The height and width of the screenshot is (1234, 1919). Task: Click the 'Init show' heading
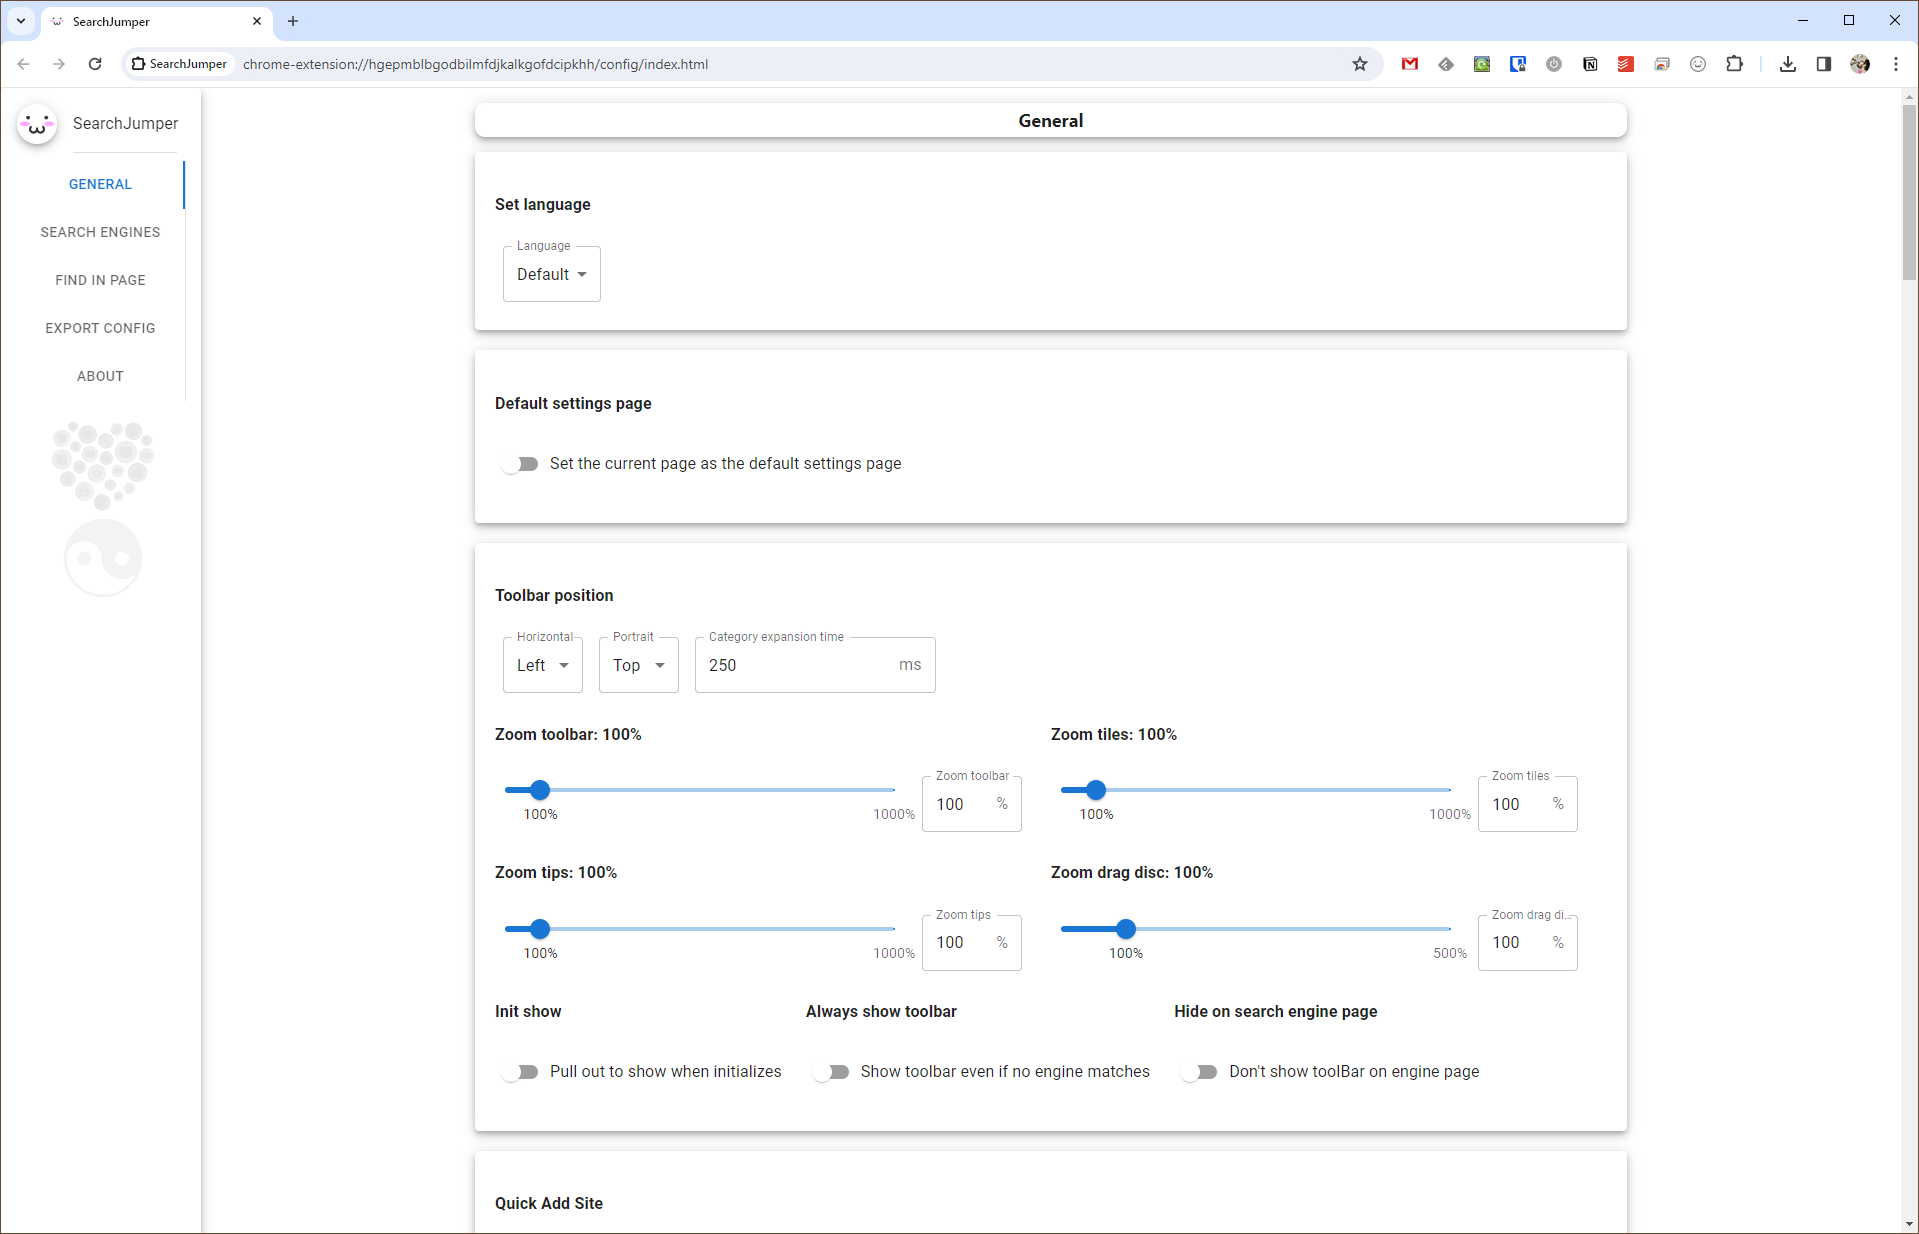point(528,1011)
